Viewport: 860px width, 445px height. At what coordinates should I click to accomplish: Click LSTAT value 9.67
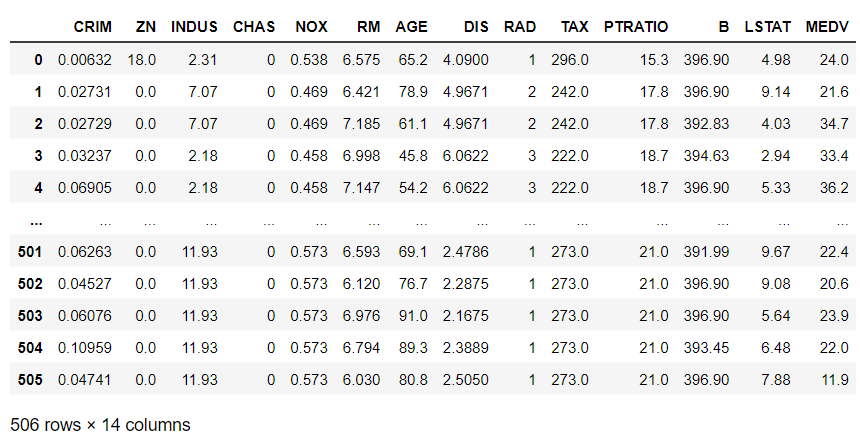coord(776,252)
